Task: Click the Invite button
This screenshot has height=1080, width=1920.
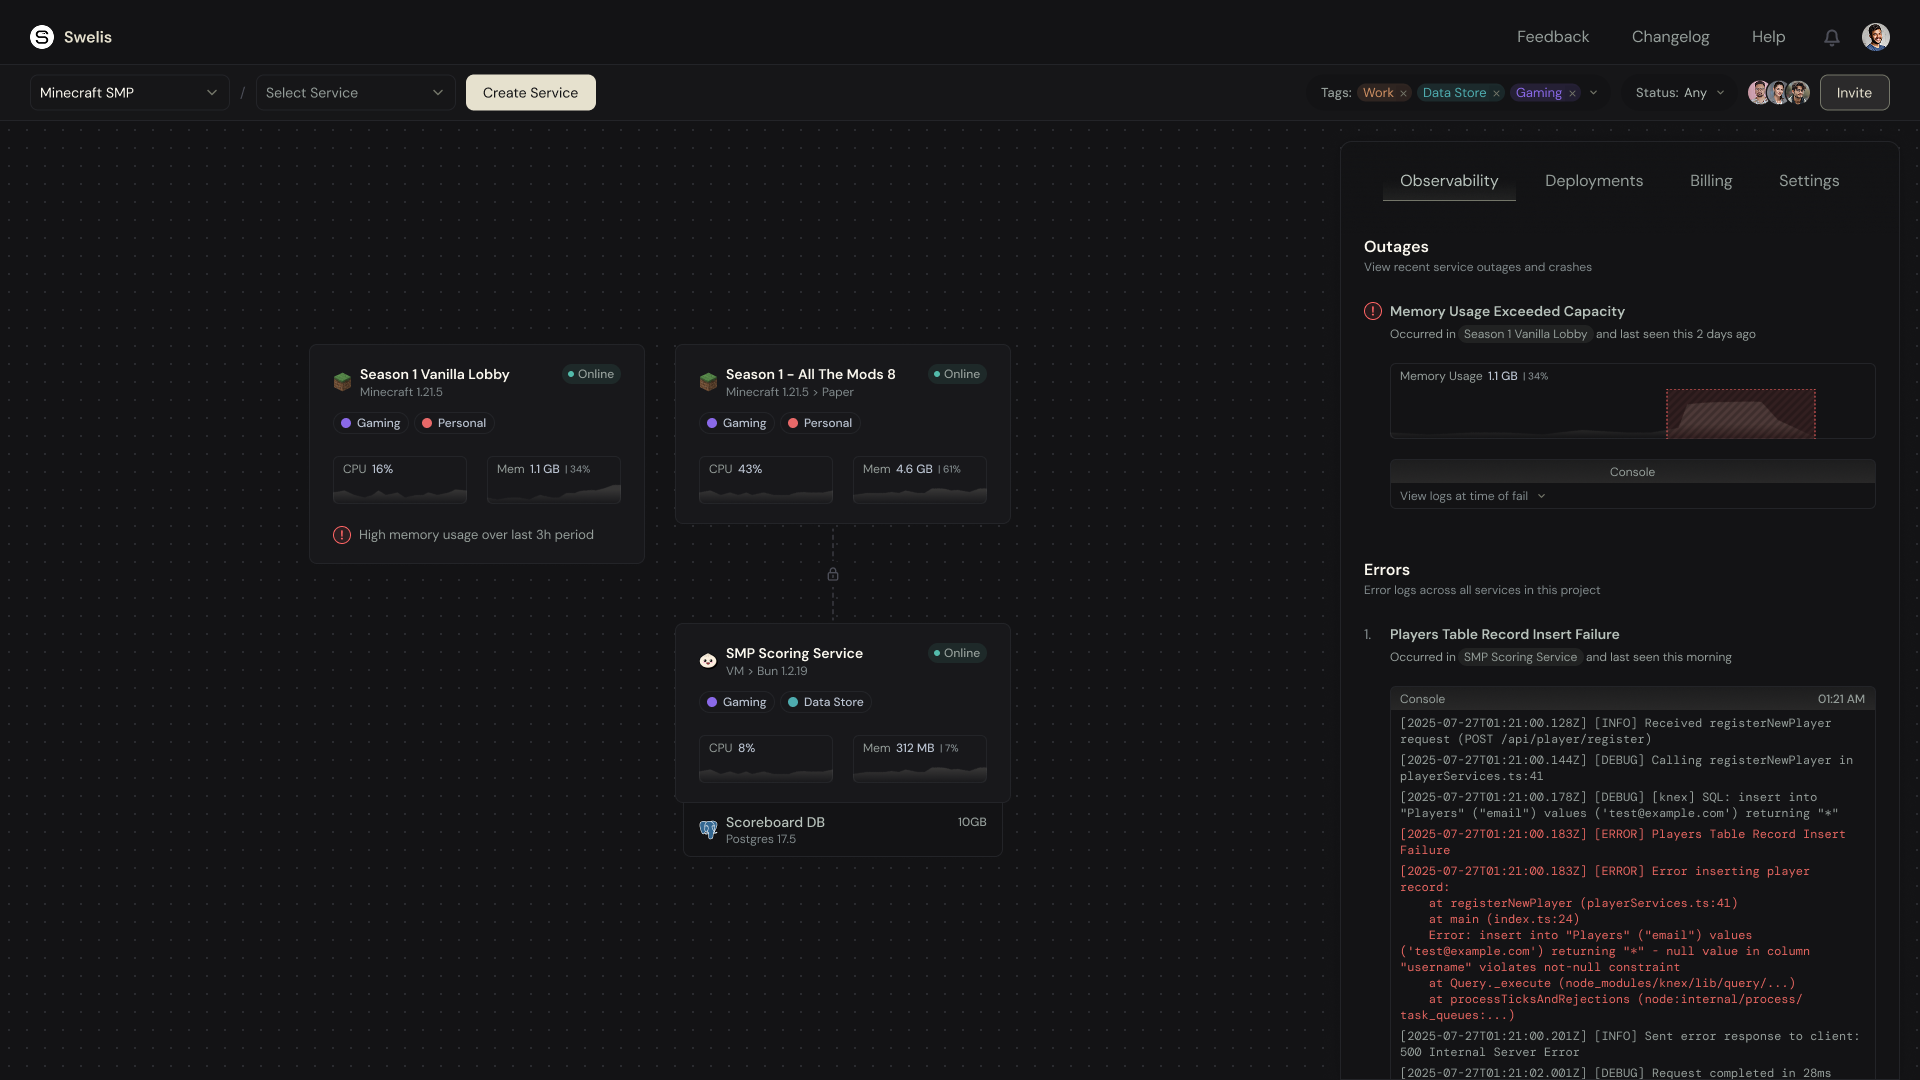Action: 1853,92
